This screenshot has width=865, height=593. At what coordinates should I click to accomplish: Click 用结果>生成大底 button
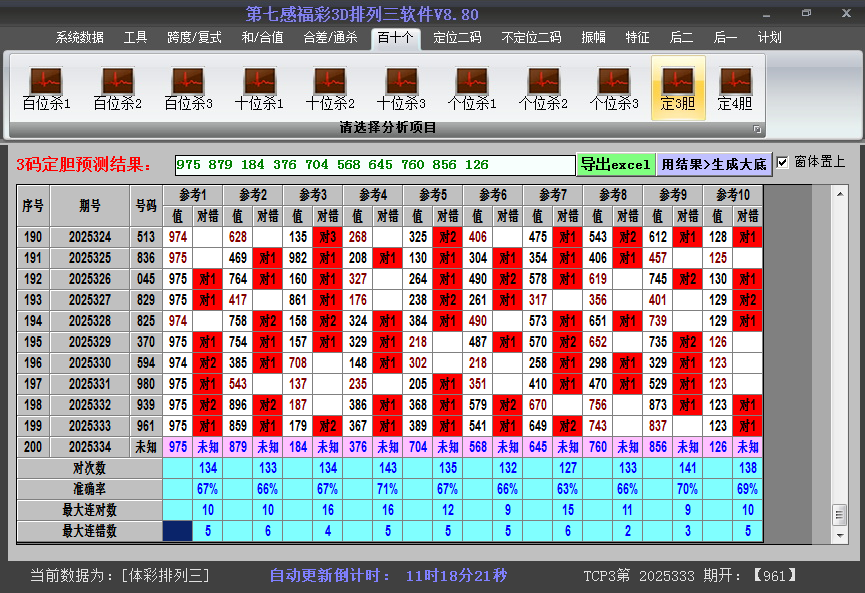click(x=714, y=164)
